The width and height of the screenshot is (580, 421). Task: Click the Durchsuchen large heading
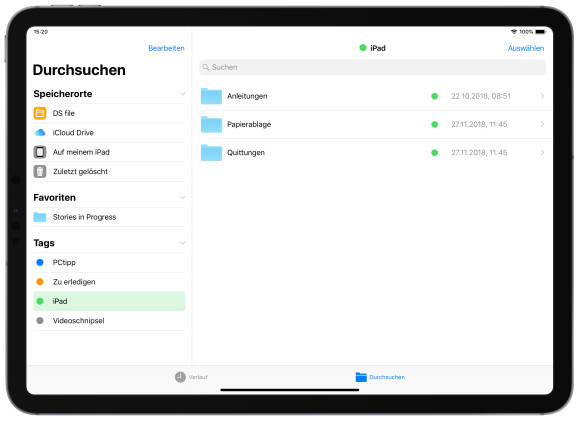coord(79,70)
